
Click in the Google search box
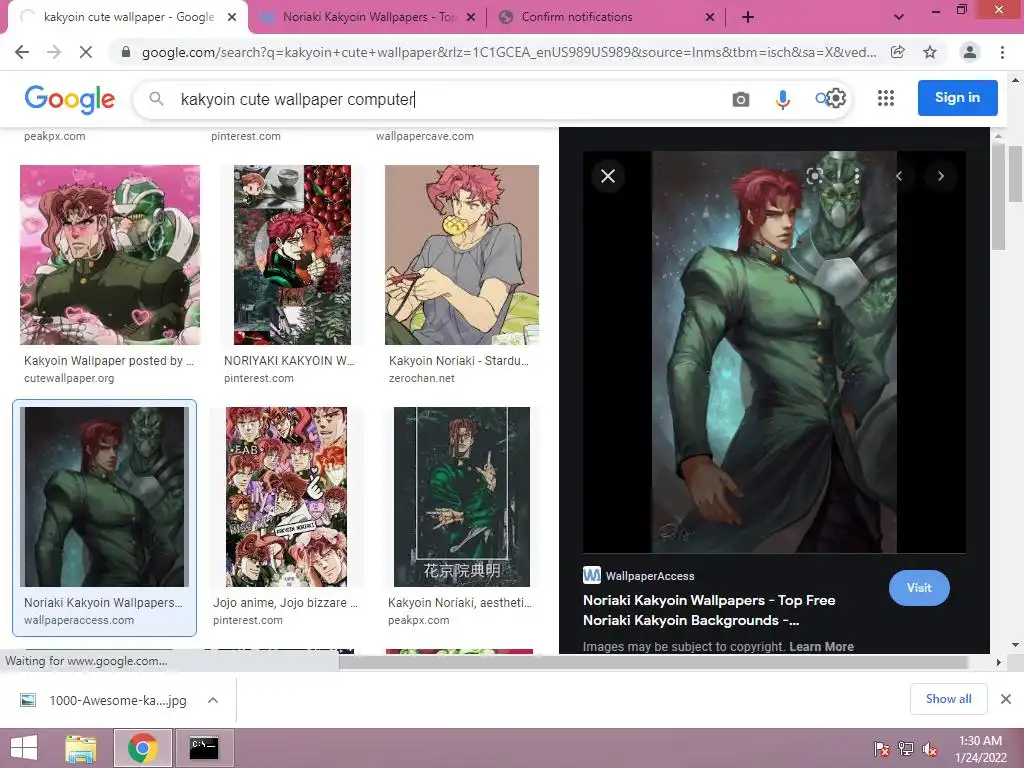451,99
